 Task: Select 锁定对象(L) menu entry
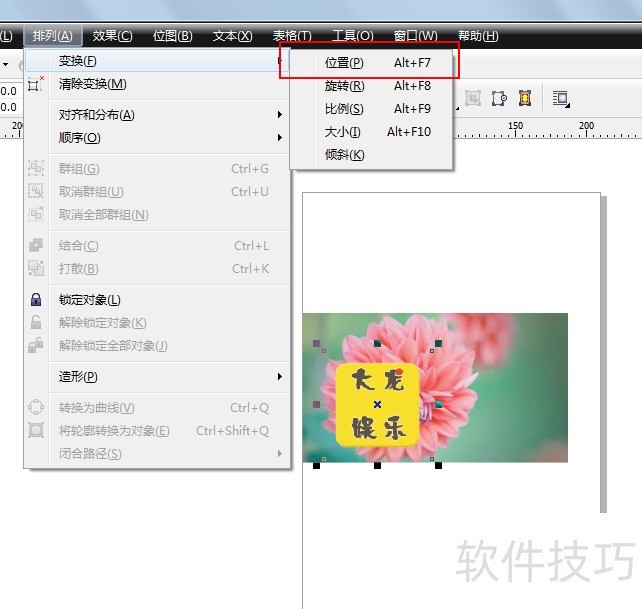pyautogui.click(x=156, y=300)
